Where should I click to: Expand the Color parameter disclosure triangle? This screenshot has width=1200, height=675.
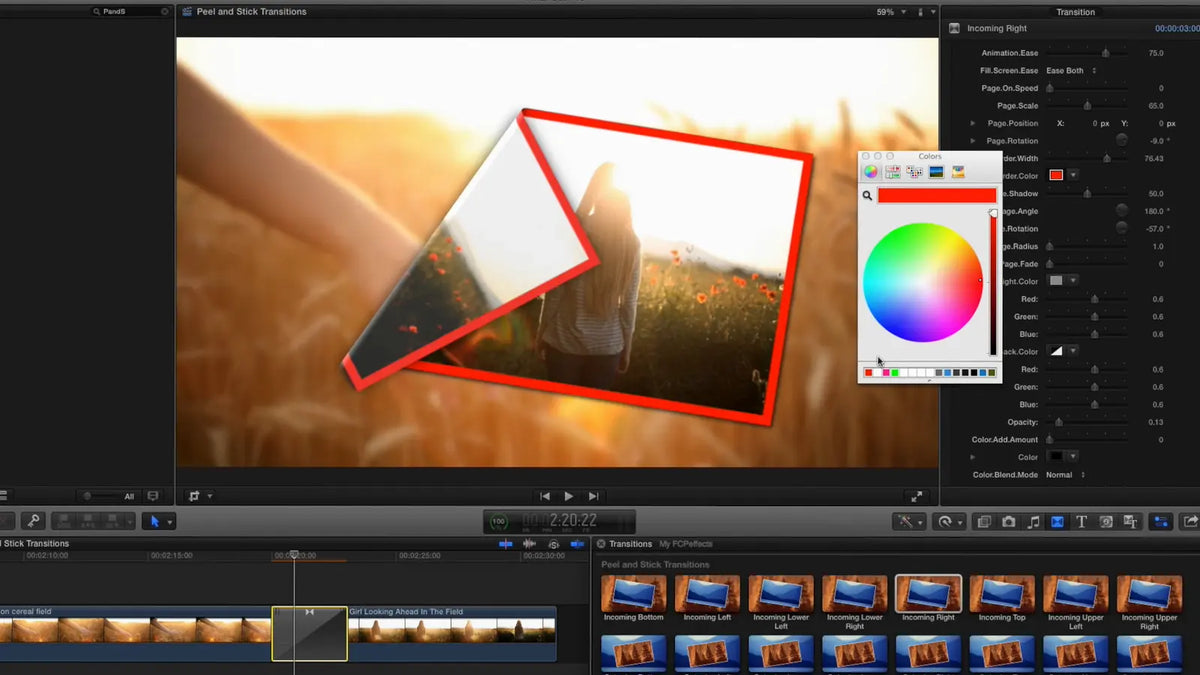(x=973, y=457)
